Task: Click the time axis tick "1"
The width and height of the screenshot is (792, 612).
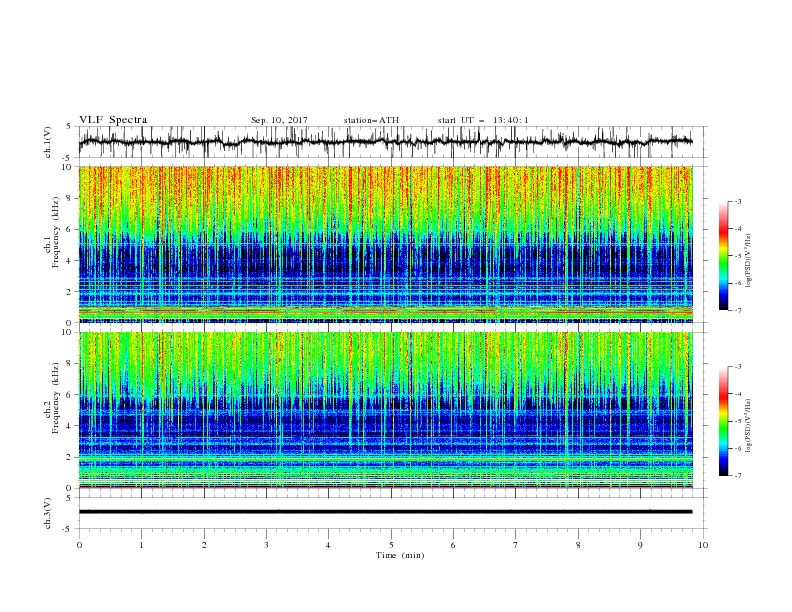Action: pyautogui.click(x=142, y=545)
